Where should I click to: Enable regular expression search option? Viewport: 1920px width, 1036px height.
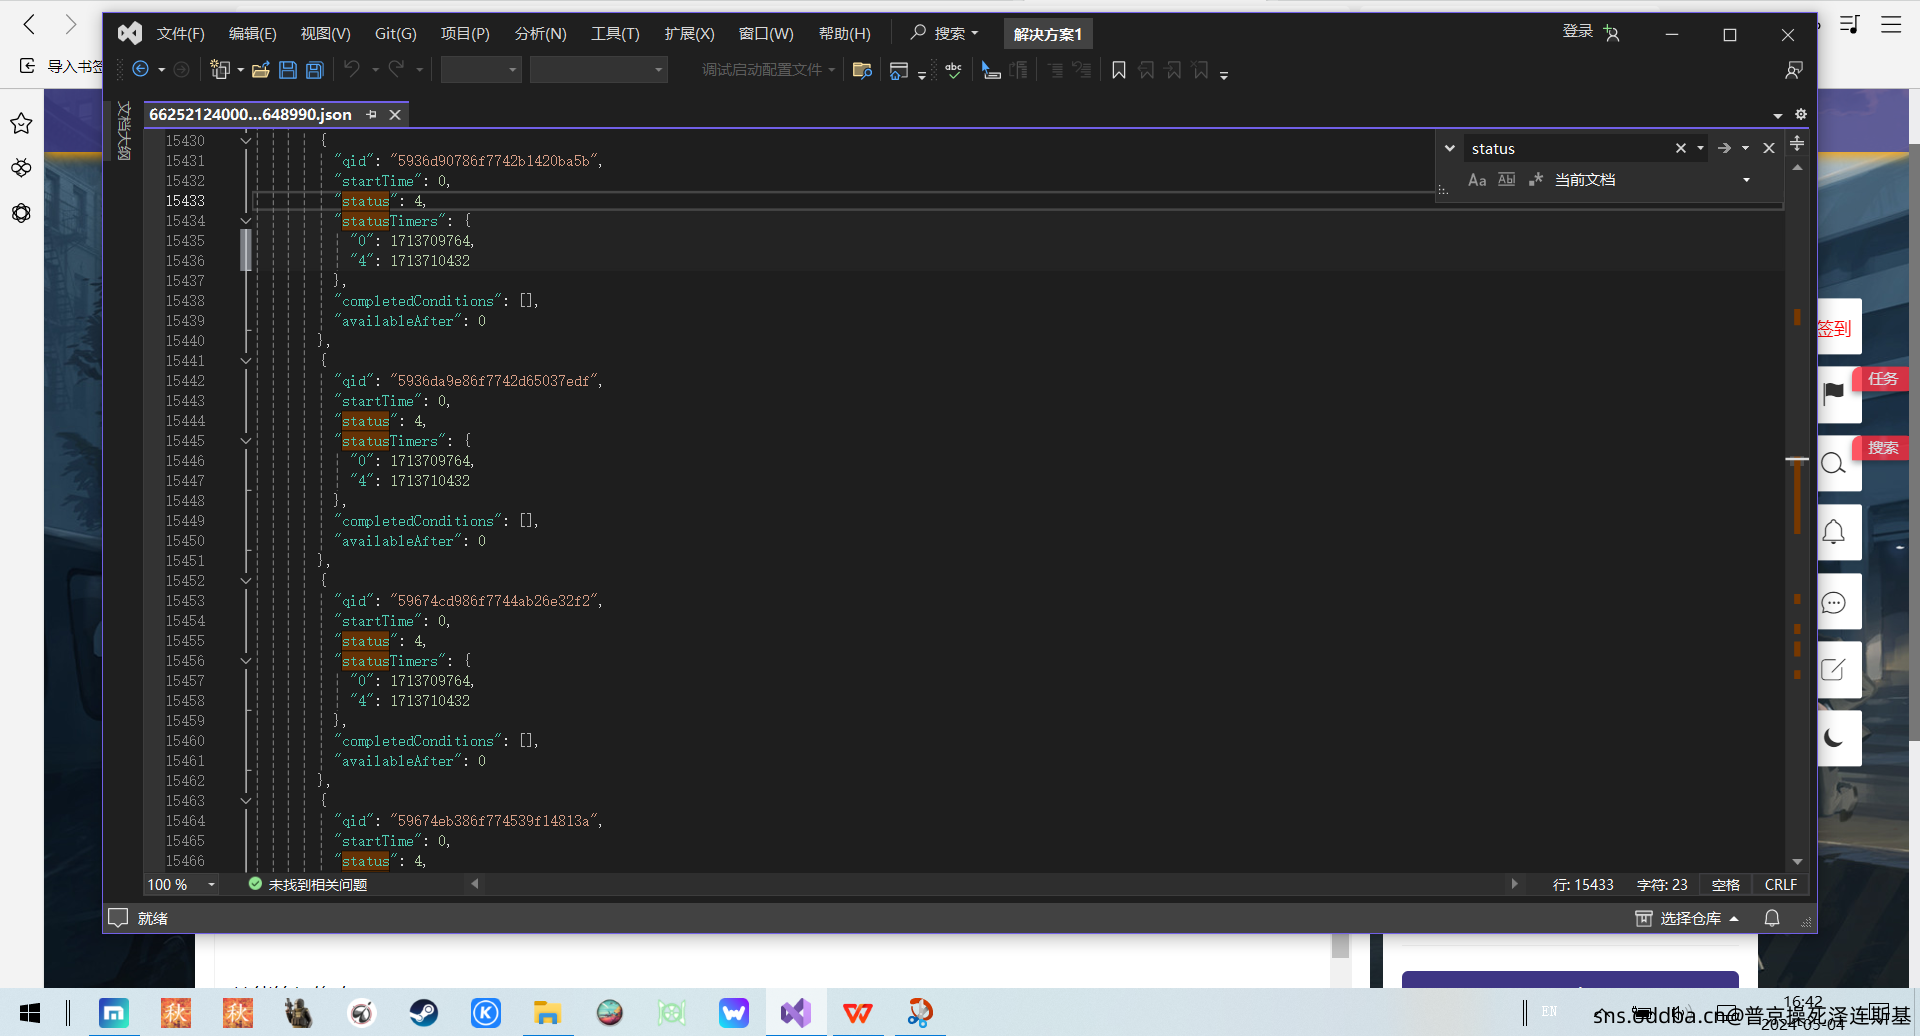(1536, 180)
